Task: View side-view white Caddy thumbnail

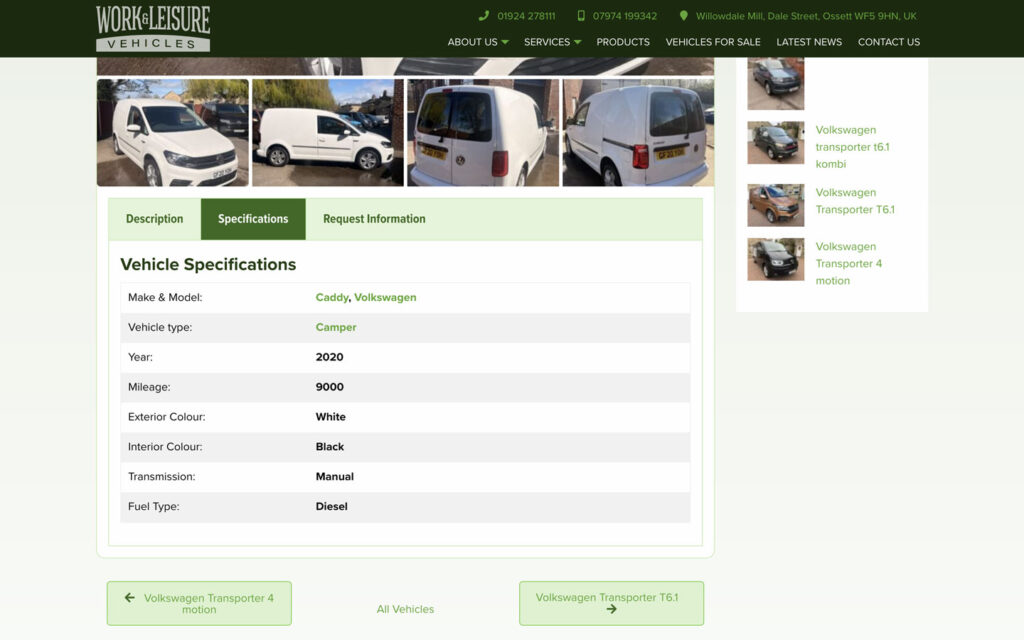Action: [x=328, y=133]
